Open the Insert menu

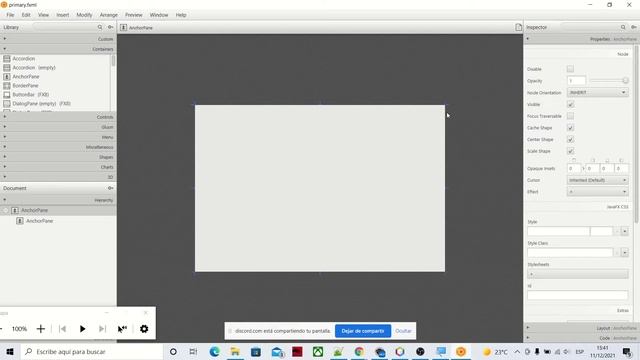(x=63, y=15)
